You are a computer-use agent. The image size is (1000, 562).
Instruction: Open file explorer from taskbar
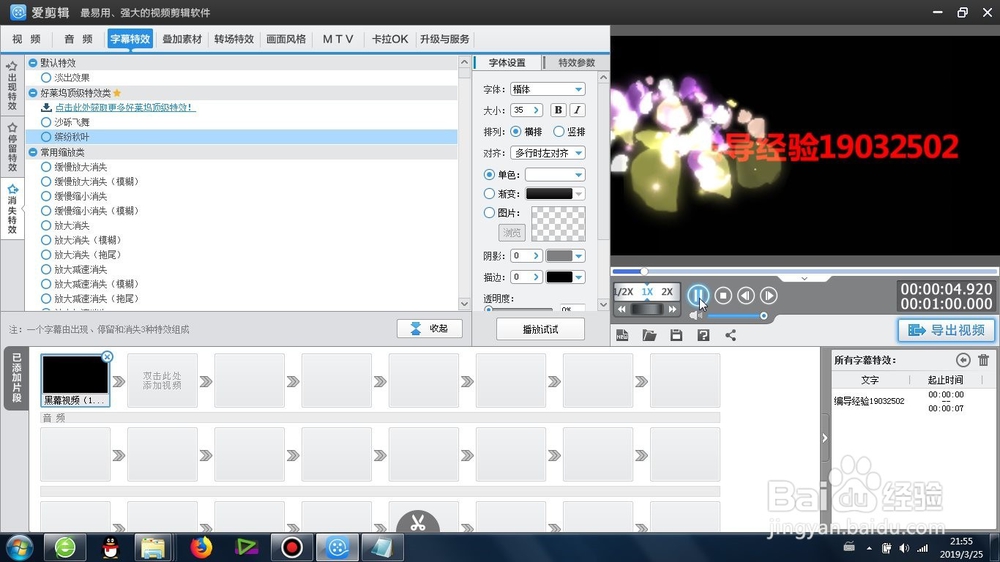pos(153,547)
